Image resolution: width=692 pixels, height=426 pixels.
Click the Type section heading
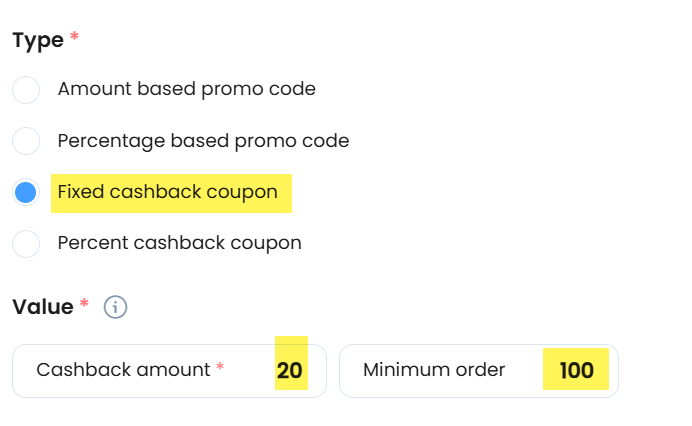coord(38,41)
